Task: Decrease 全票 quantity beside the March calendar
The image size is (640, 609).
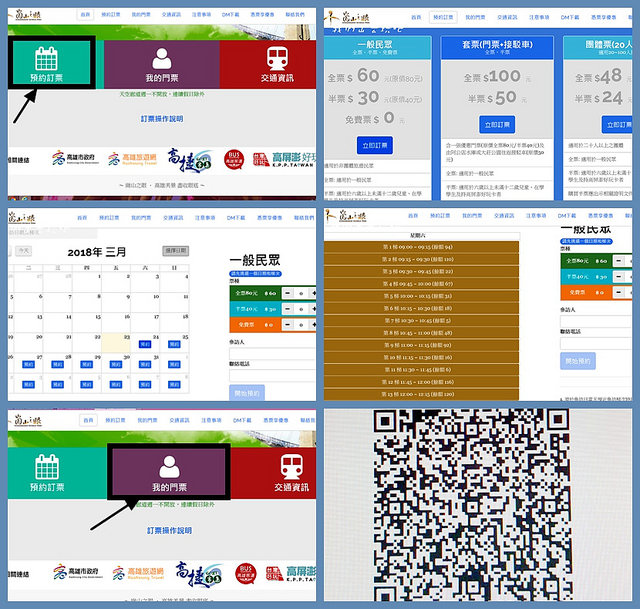Action: [x=288, y=292]
